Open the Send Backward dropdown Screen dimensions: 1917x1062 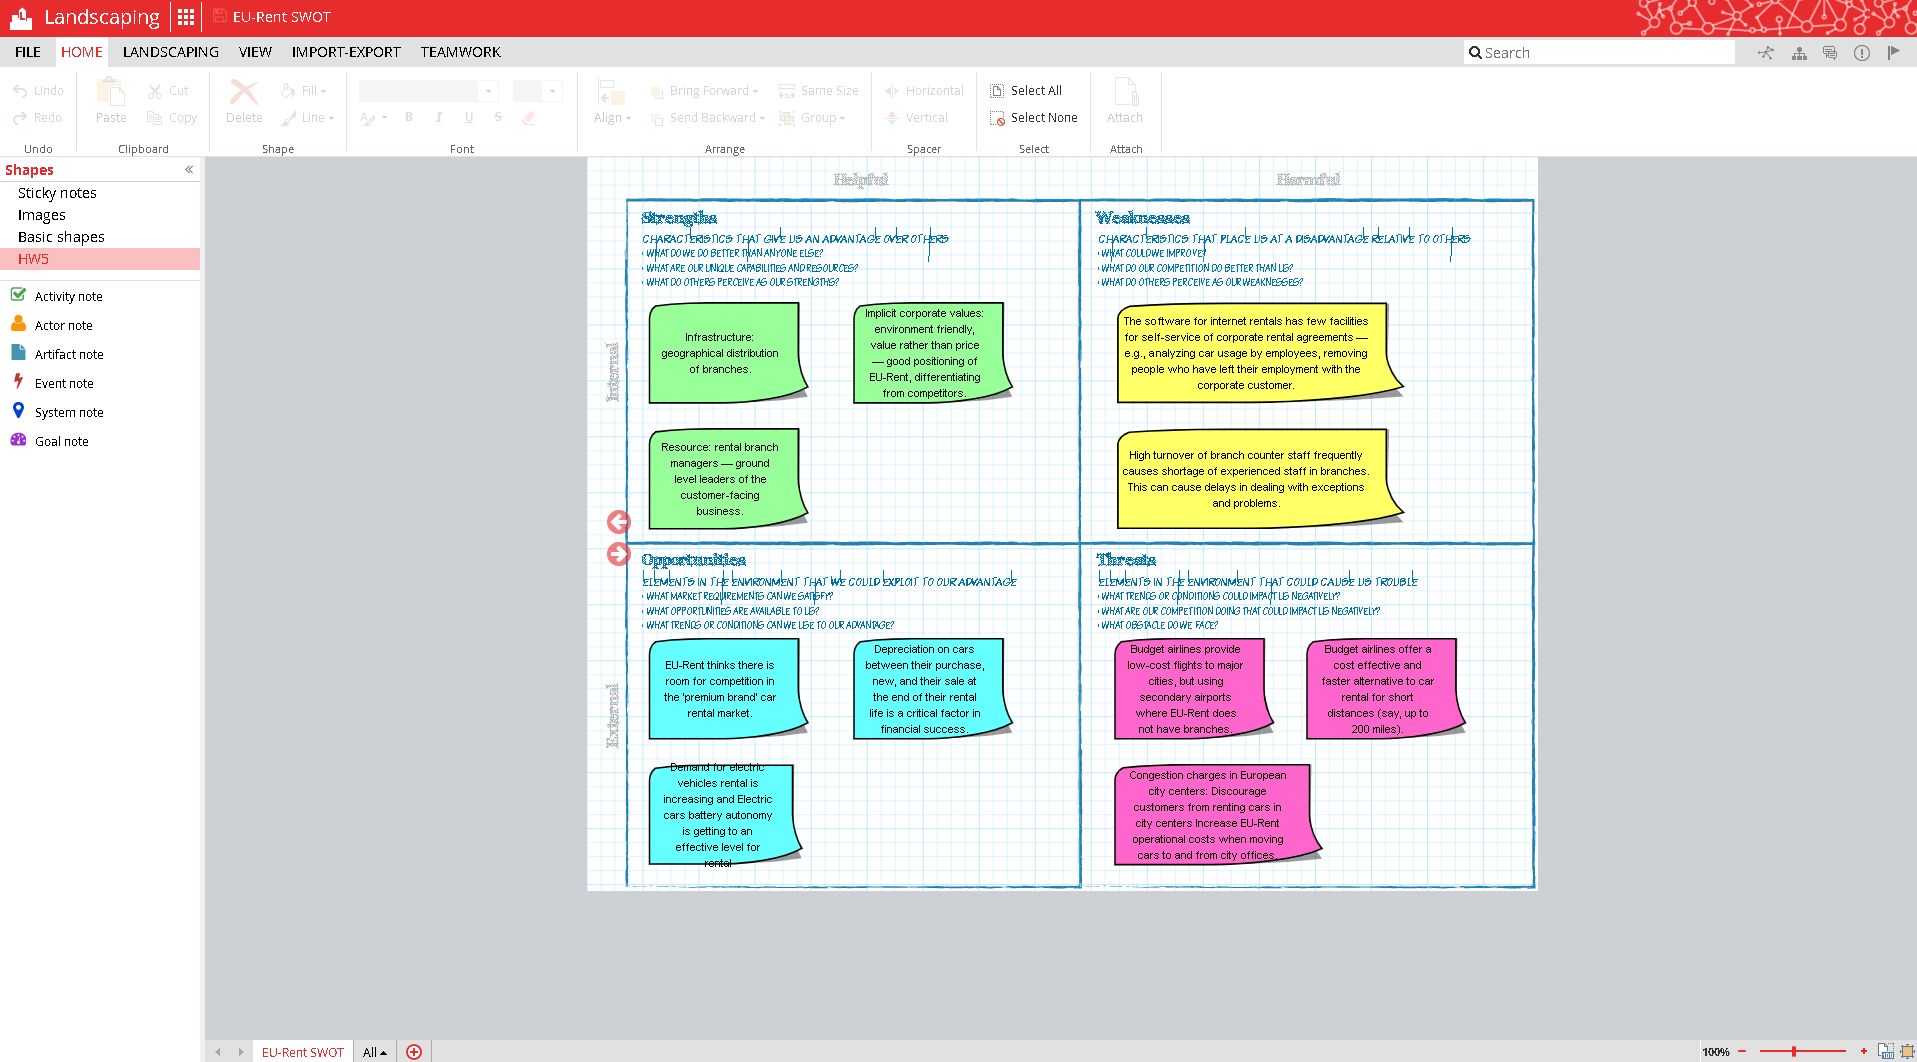pos(708,118)
